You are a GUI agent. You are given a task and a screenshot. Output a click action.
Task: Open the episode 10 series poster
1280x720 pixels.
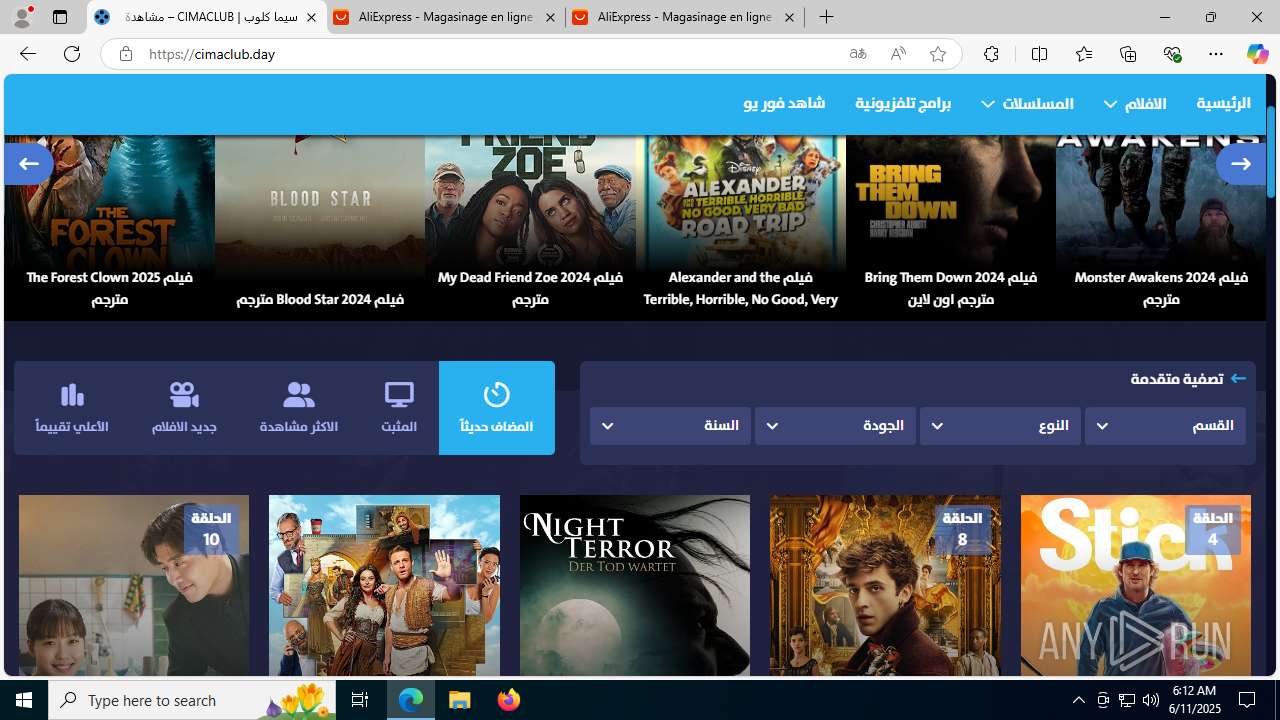(134, 585)
